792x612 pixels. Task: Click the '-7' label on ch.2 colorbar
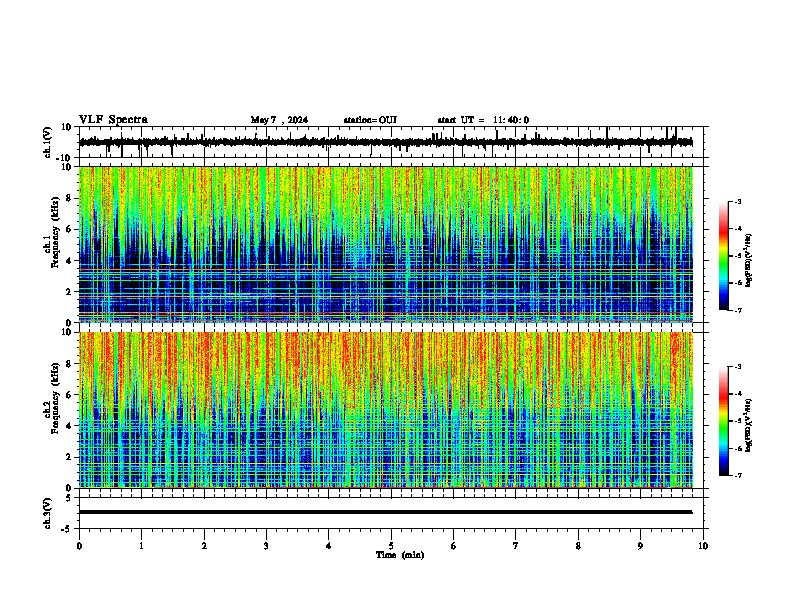coord(738,475)
